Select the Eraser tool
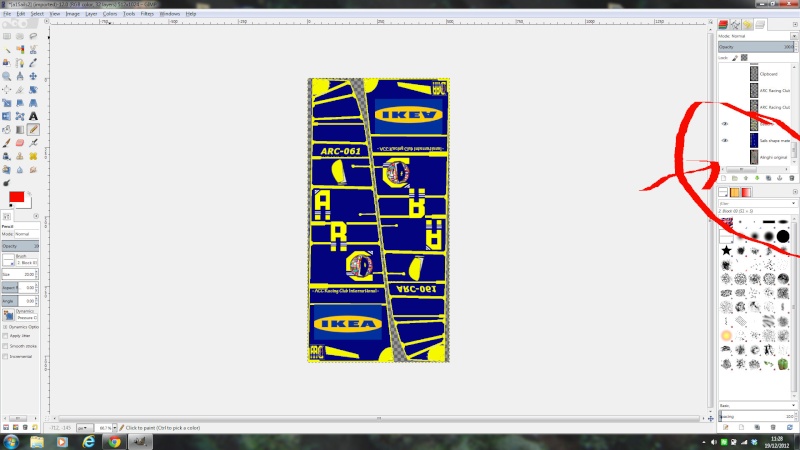Screen dimensions: 800x450 coord(20,143)
